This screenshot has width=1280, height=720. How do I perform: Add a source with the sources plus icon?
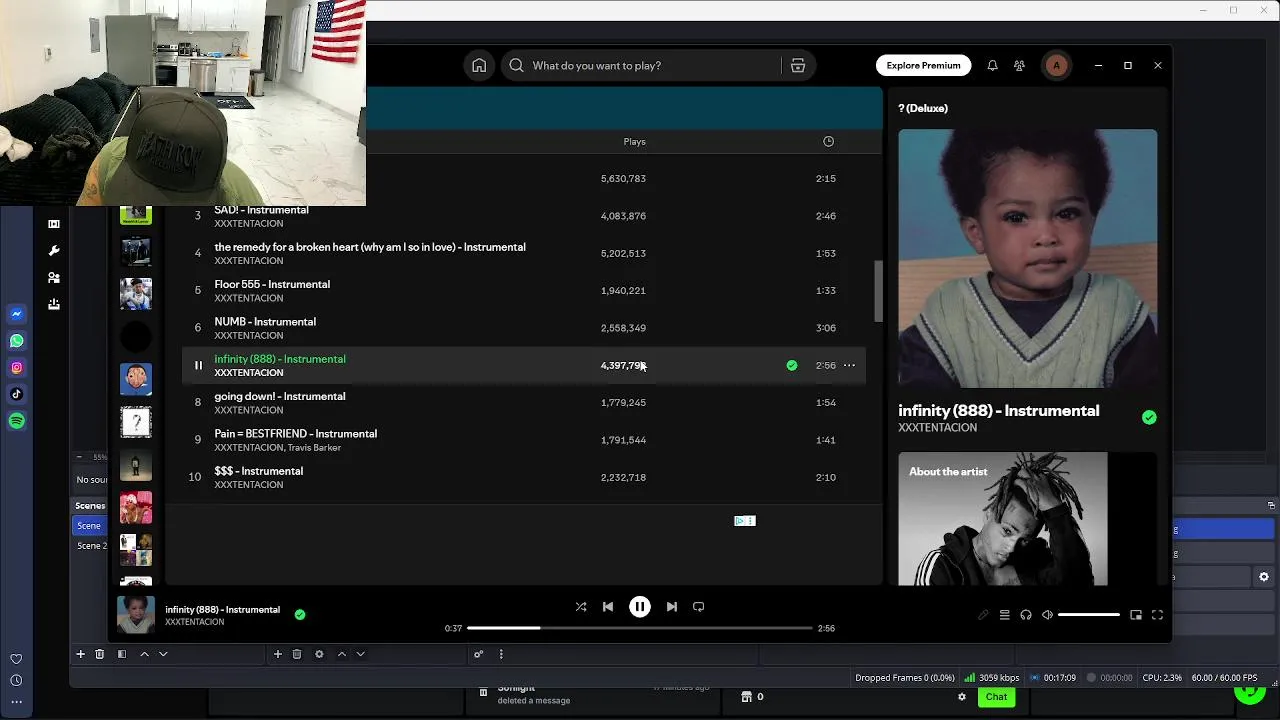pos(278,654)
